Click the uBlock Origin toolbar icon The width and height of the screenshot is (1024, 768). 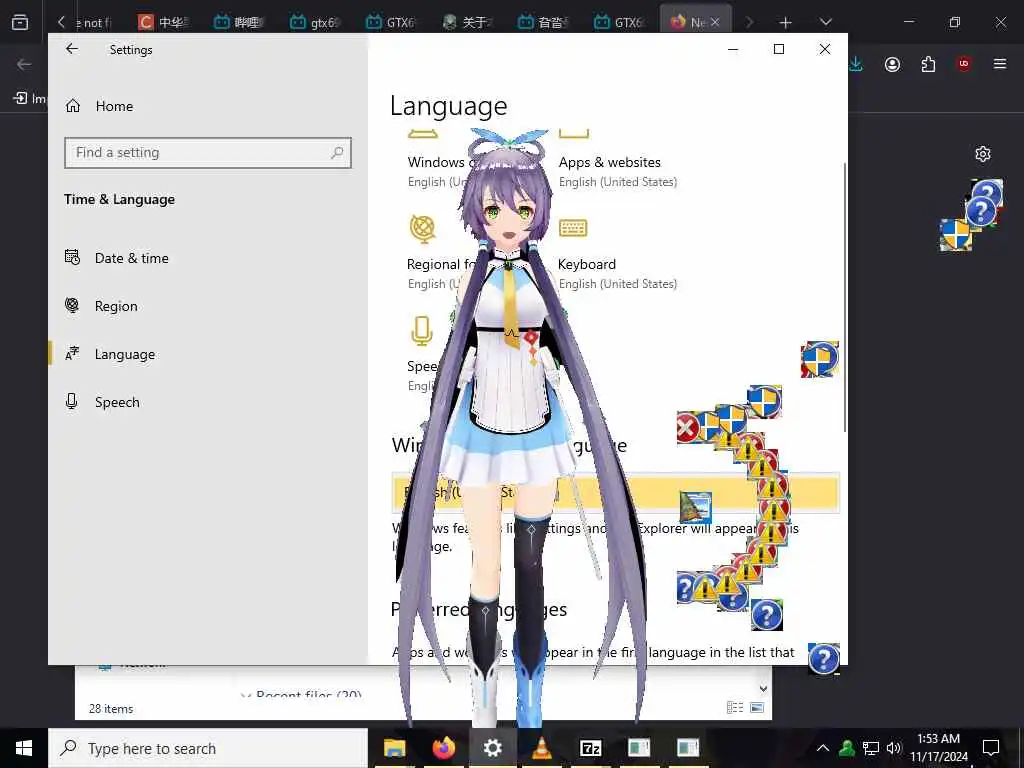pos(964,64)
